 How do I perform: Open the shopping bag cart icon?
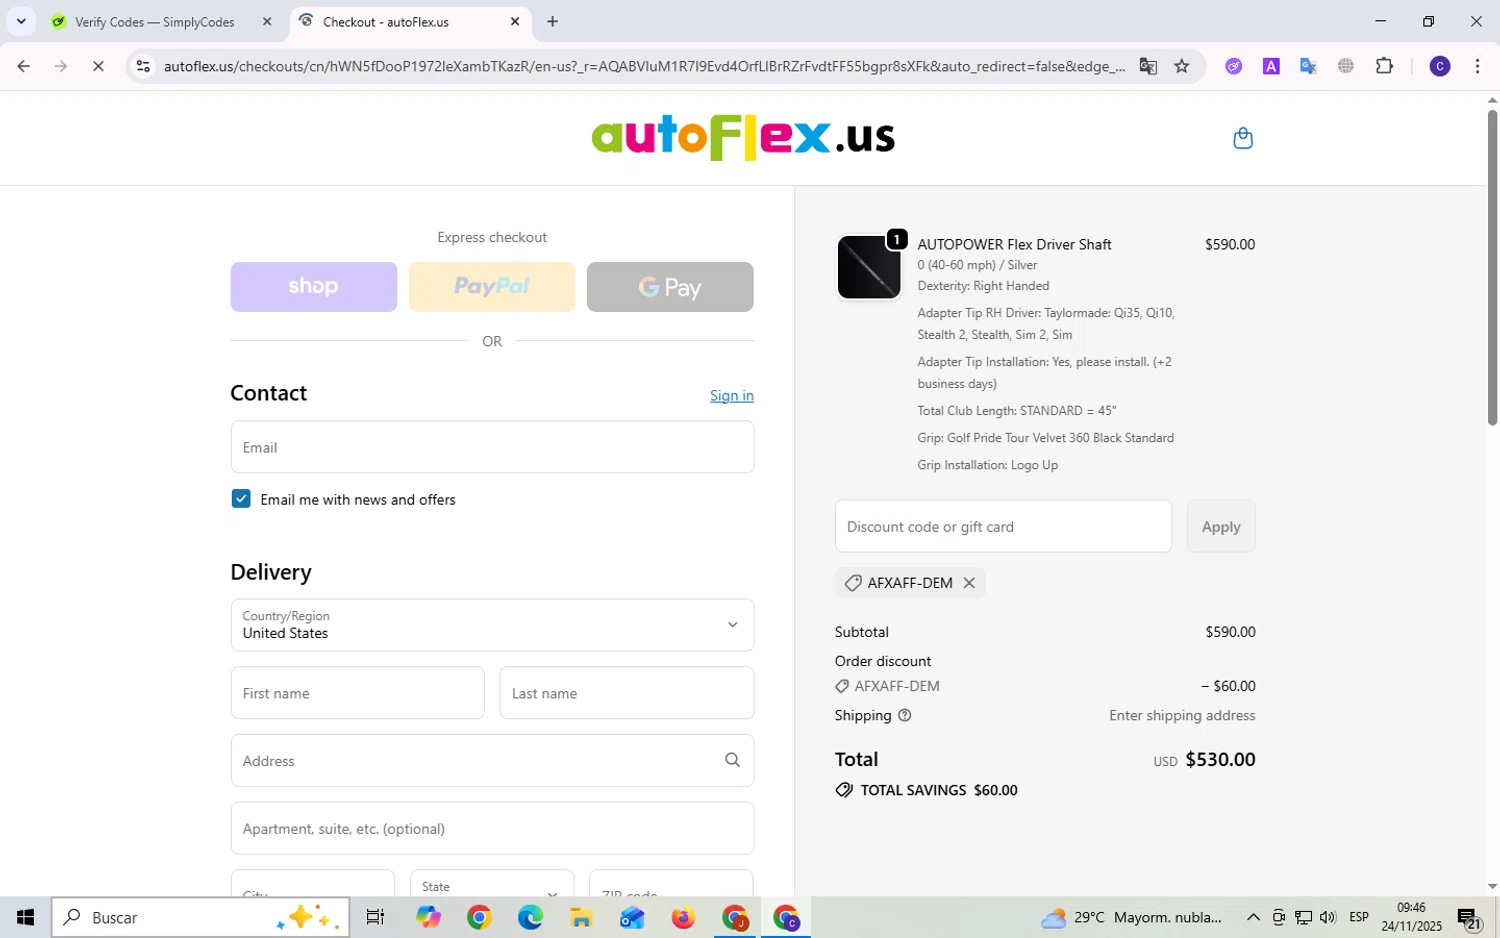click(x=1243, y=138)
